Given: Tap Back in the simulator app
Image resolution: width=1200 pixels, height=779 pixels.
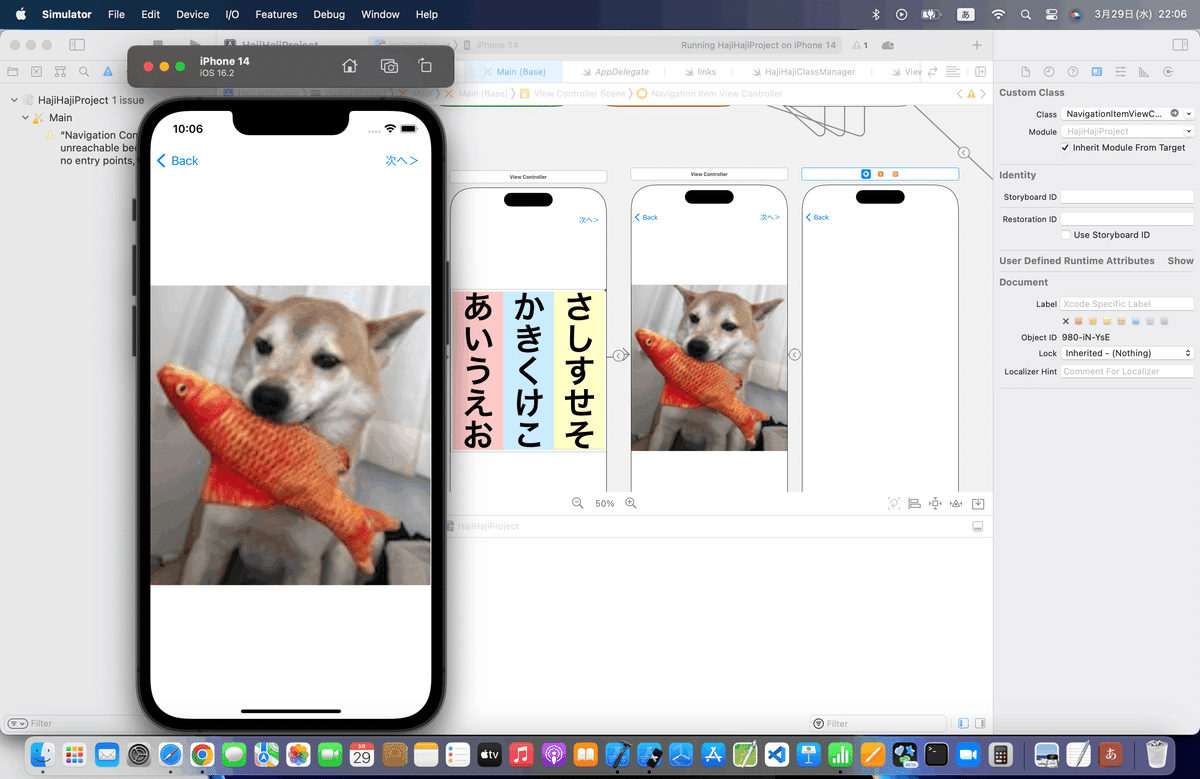Looking at the screenshot, I should coord(178,161).
